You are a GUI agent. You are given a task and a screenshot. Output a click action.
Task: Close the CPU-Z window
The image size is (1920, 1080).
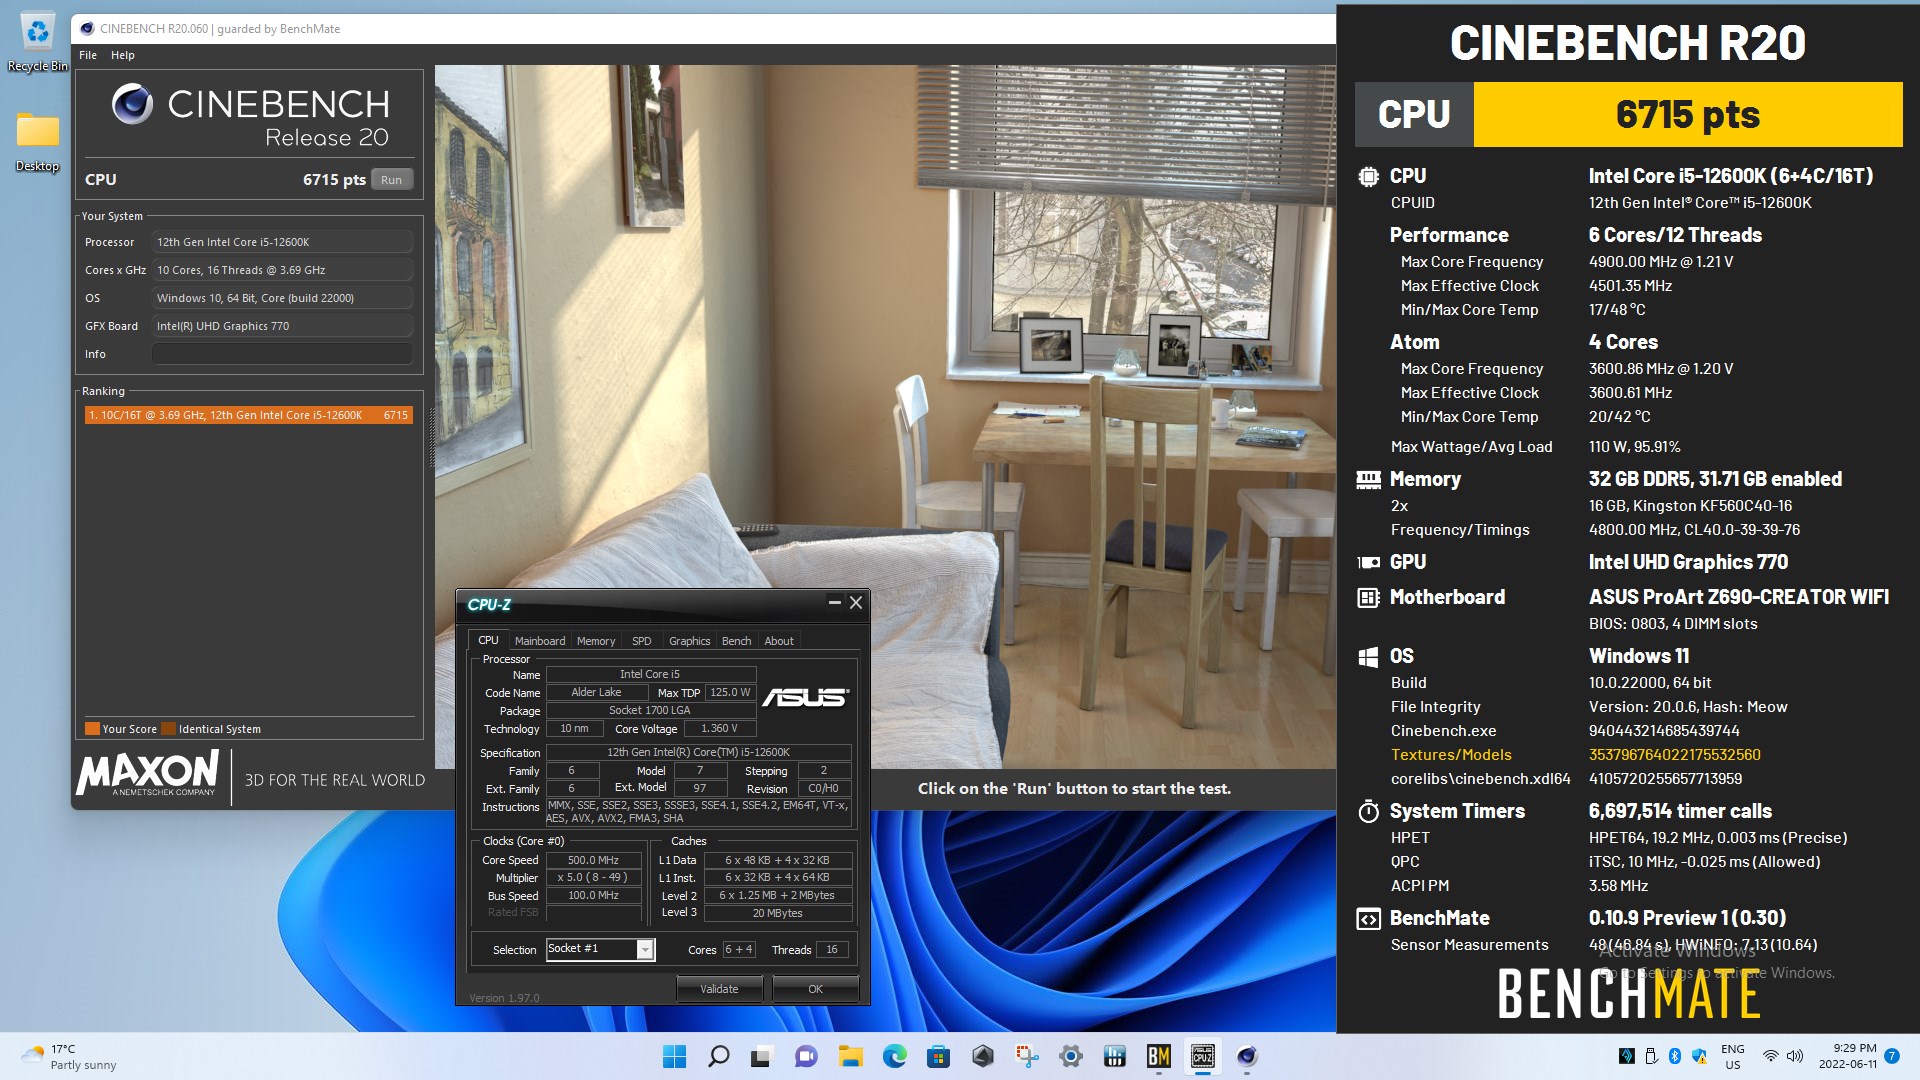pos(856,603)
